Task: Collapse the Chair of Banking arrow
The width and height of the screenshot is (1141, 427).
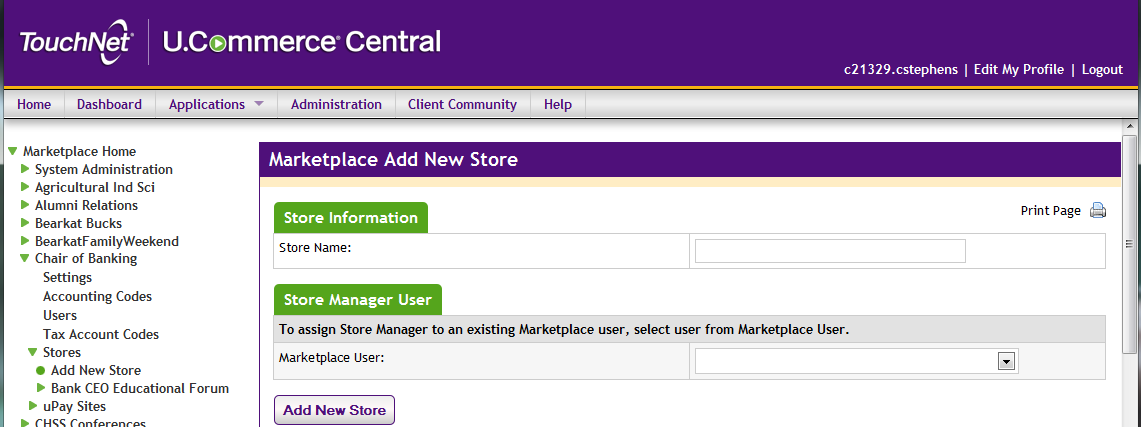Action: click(x=25, y=258)
